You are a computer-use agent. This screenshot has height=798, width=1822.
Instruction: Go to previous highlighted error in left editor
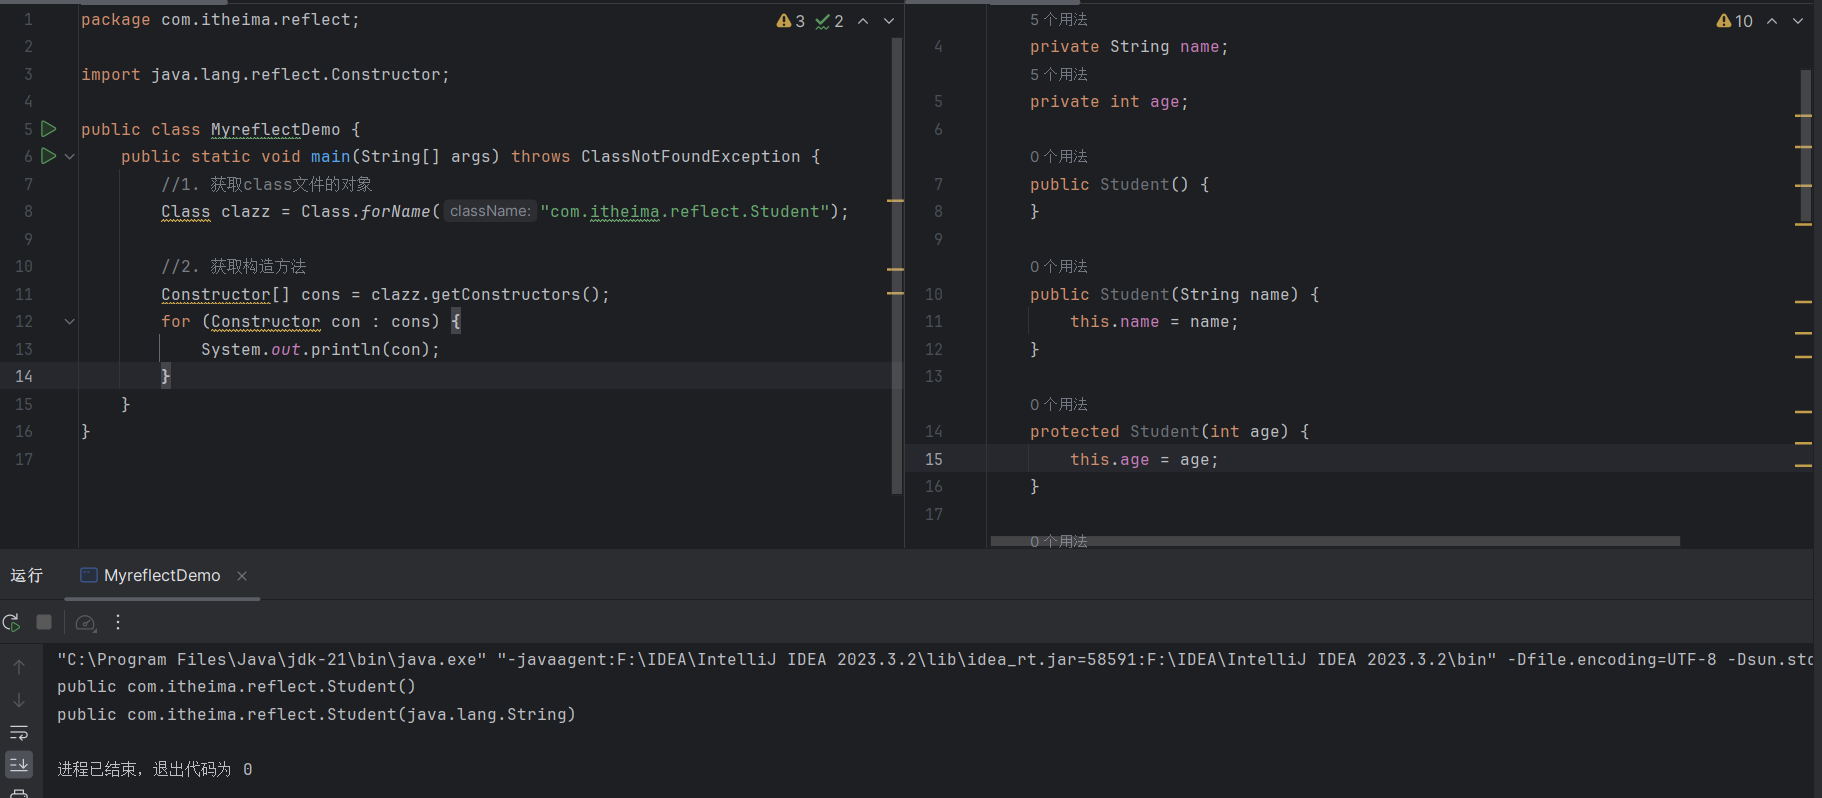pyautogui.click(x=863, y=21)
